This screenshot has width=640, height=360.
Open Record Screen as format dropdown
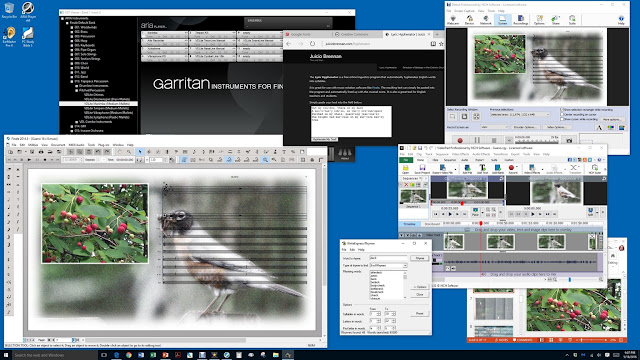[494, 127]
